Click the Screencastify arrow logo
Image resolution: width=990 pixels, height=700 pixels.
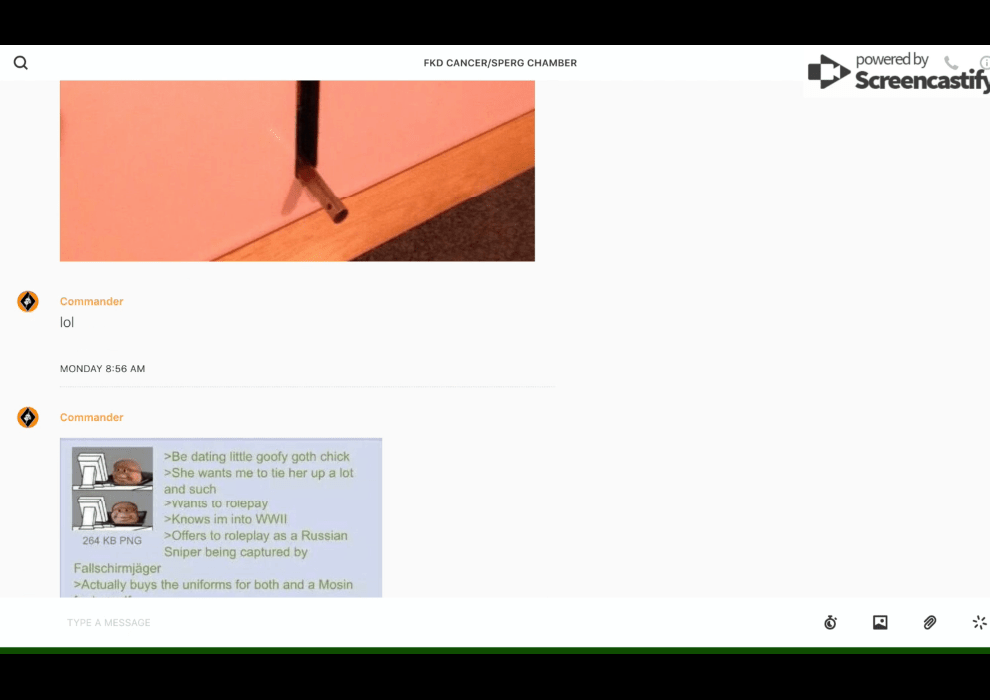[828, 72]
